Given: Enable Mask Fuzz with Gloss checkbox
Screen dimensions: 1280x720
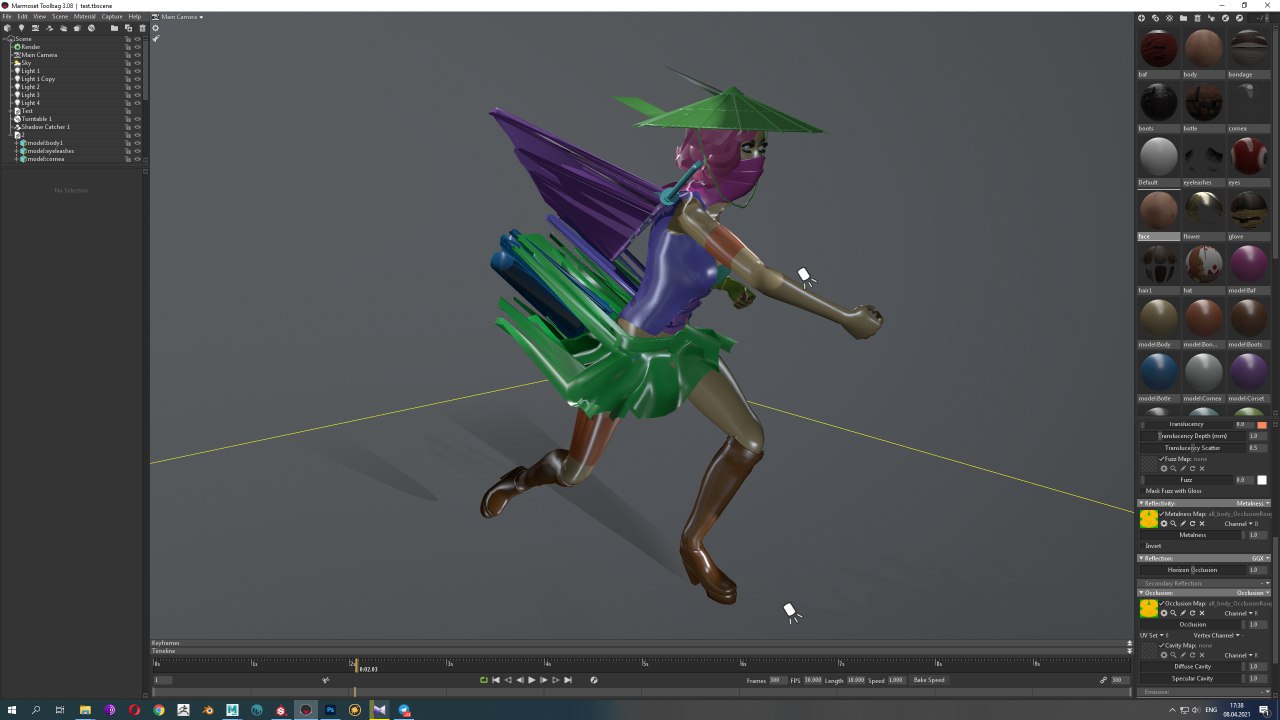Looking at the screenshot, I should pyautogui.click(x=1142, y=491).
